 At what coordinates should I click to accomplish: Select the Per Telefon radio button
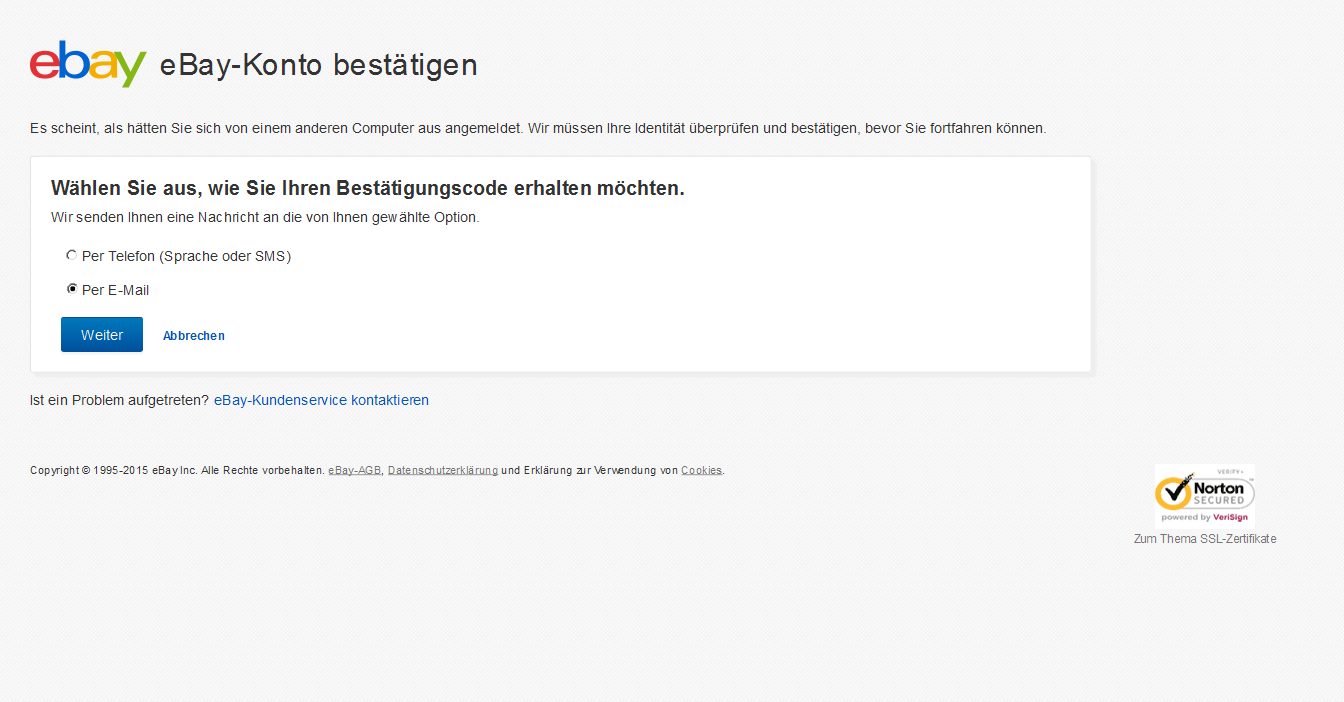click(72, 256)
